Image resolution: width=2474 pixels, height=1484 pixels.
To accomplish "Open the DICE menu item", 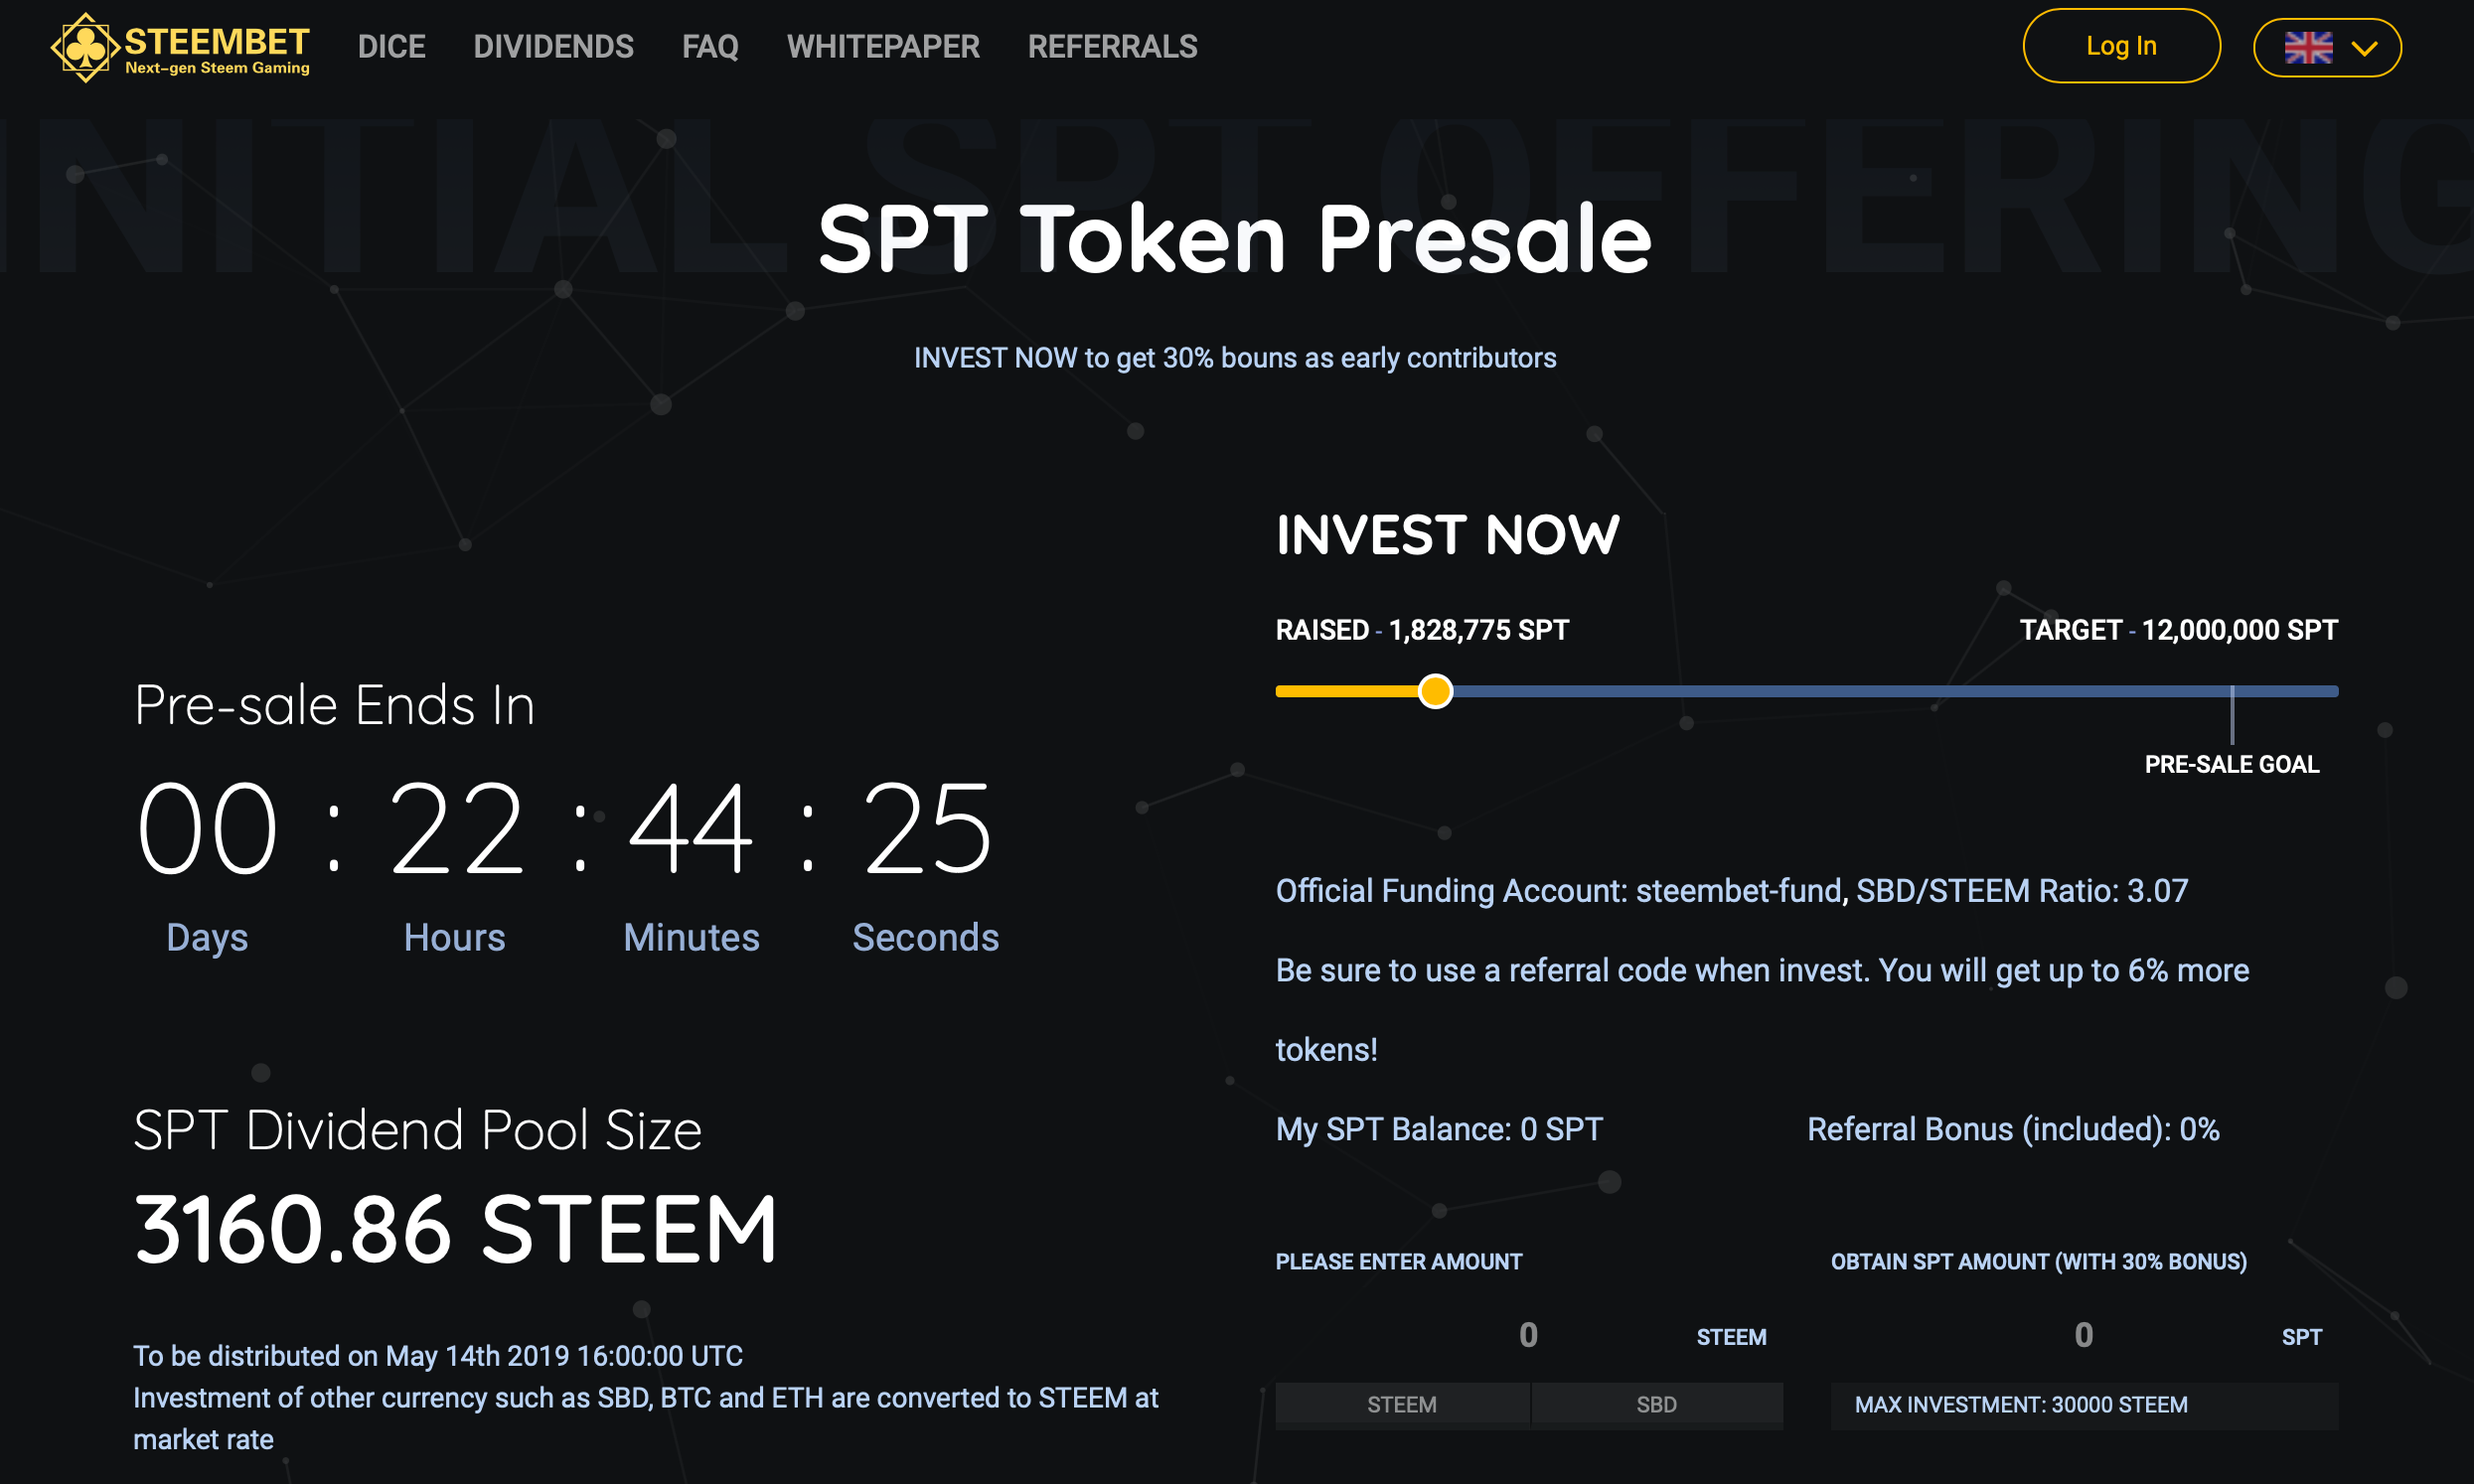I will (x=391, y=47).
